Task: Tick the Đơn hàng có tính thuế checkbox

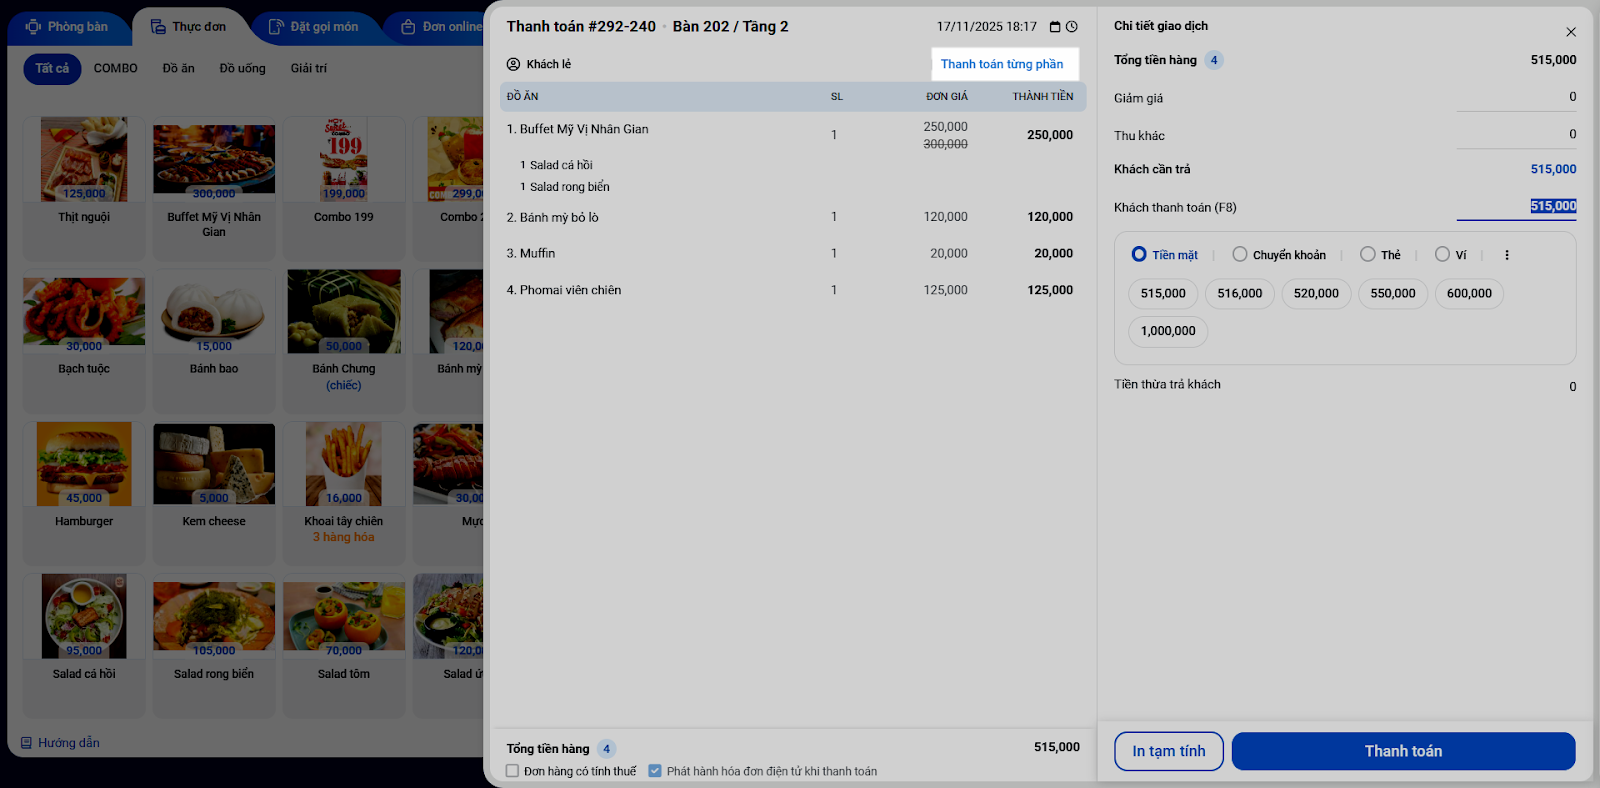Action: tap(513, 771)
